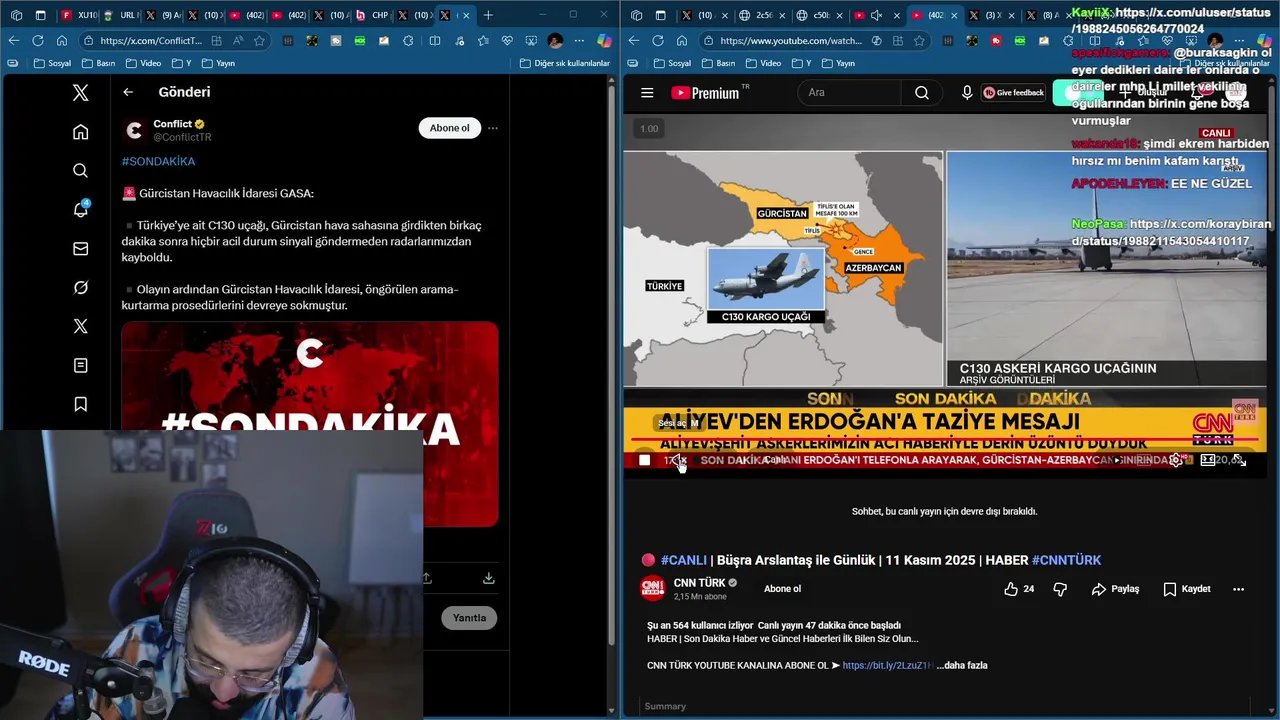Image resolution: width=1280 pixels, height=720 pixels.
Task: Stop the CNN TÜRK live video
Action: (x=645, y=460)
